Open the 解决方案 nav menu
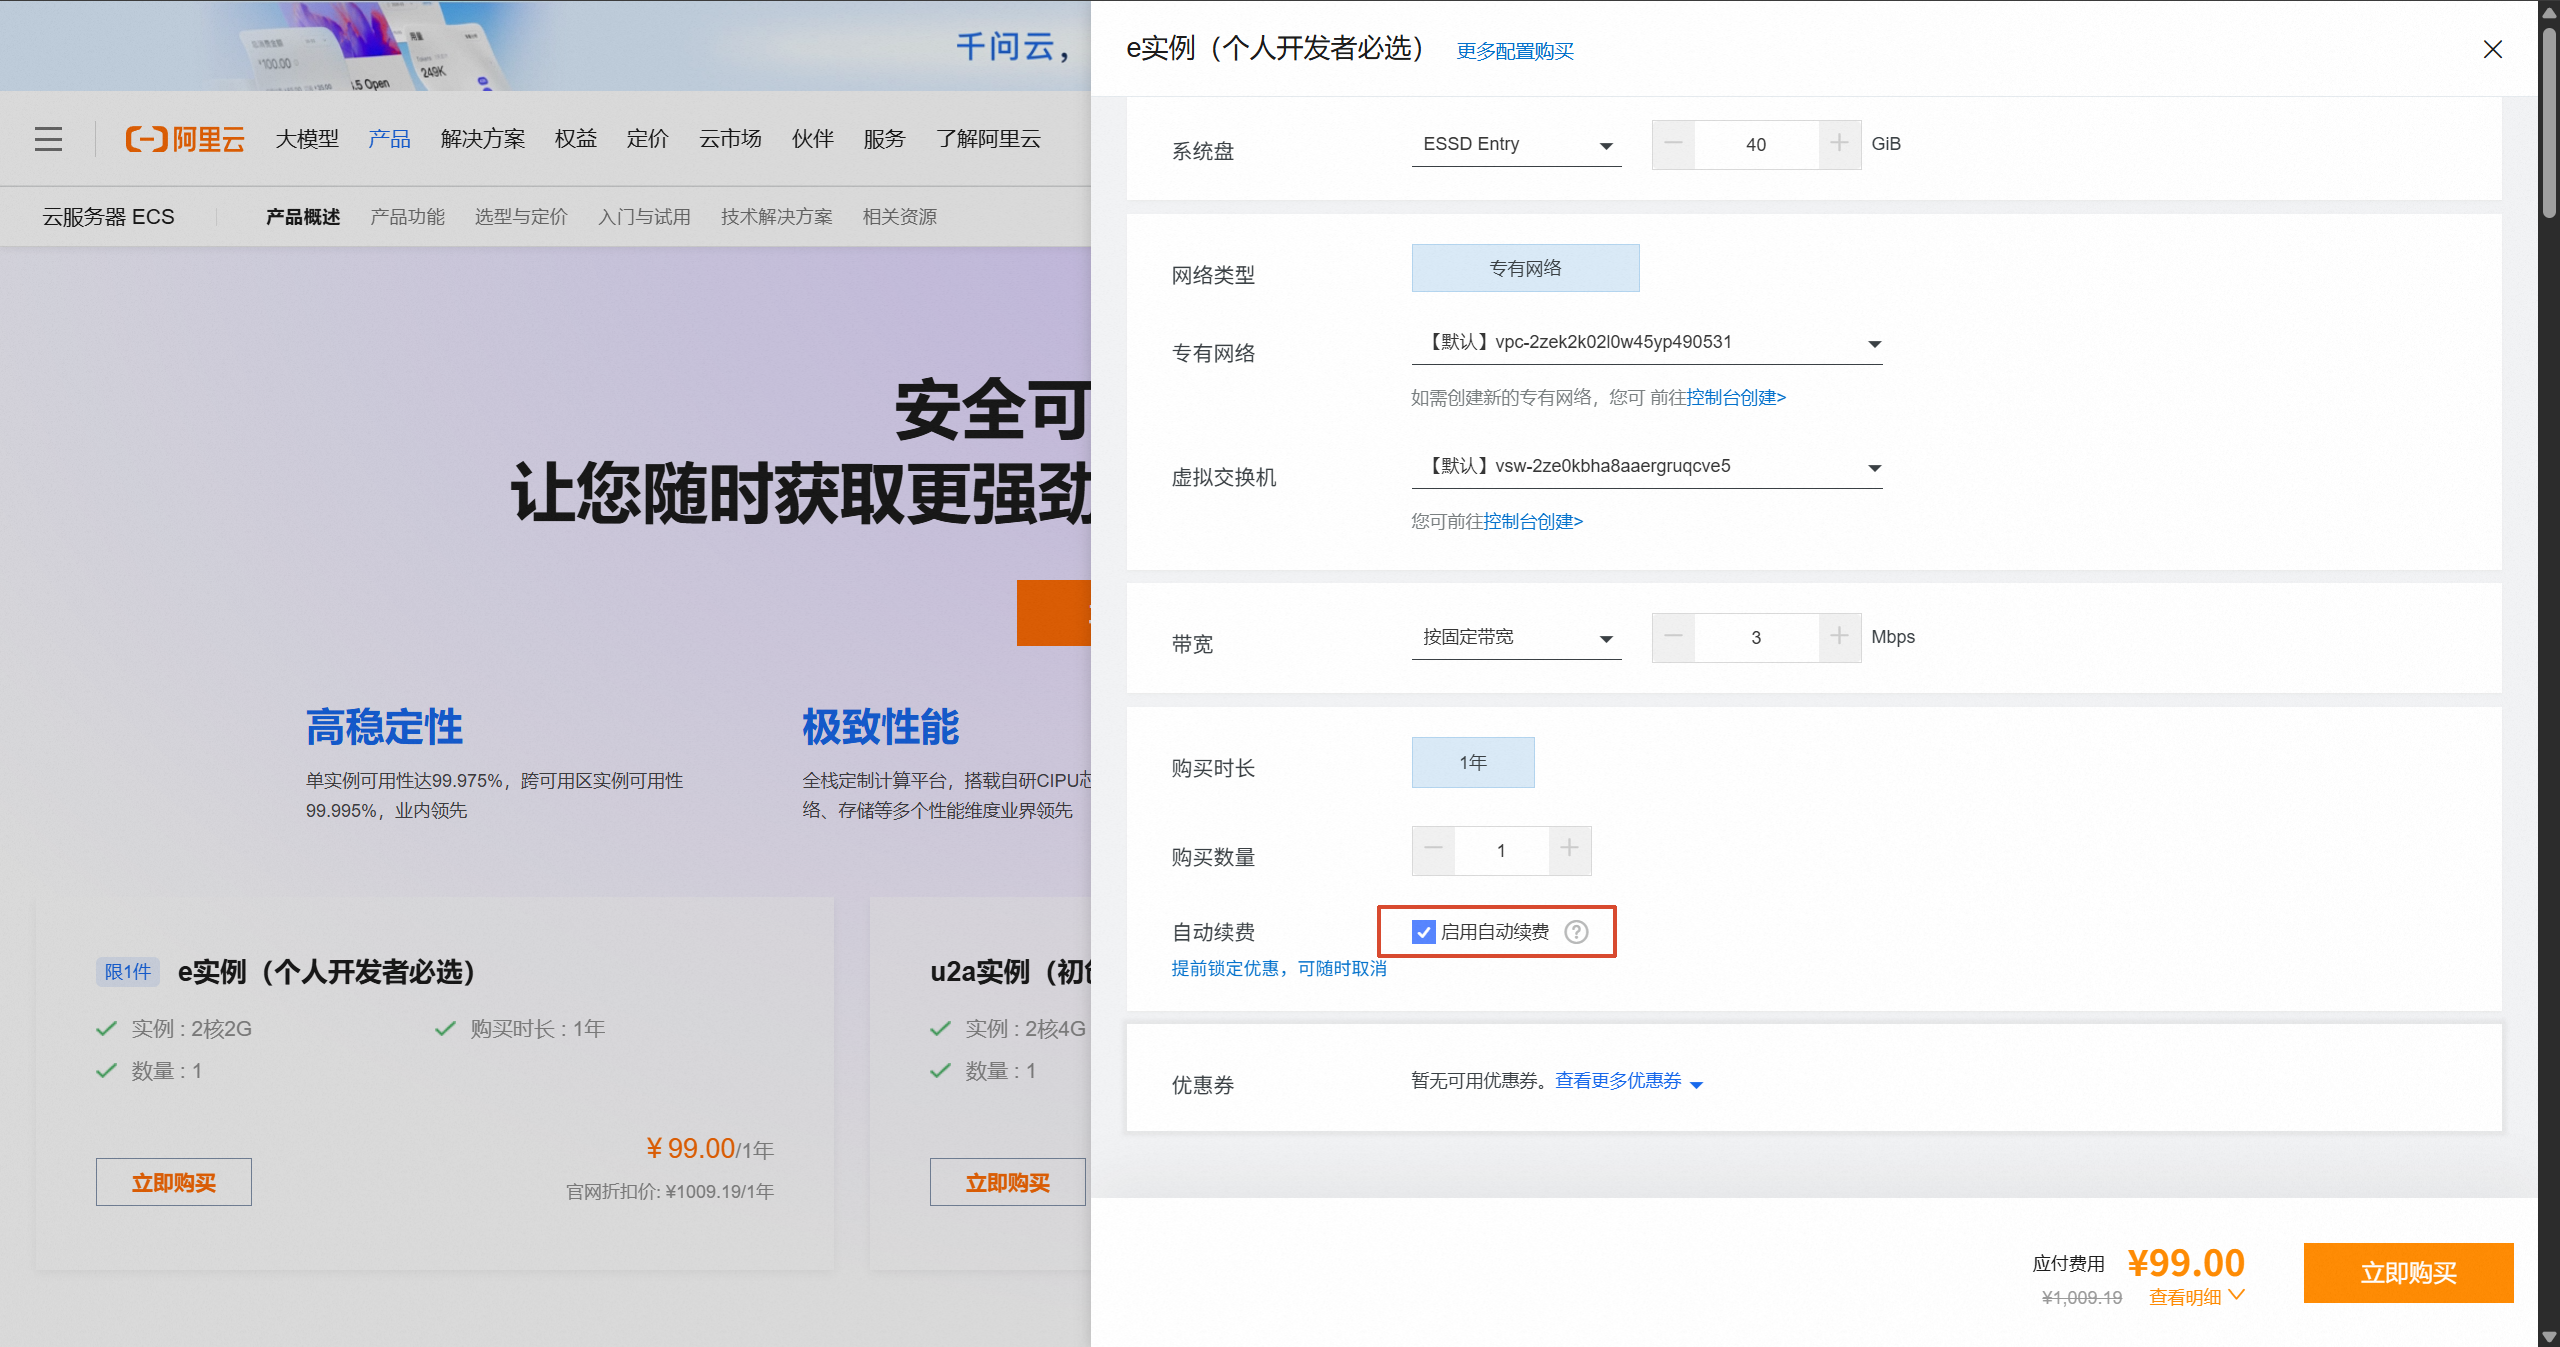The height and width of the screenshot is (1347, 2560). [x=483, y=139]
